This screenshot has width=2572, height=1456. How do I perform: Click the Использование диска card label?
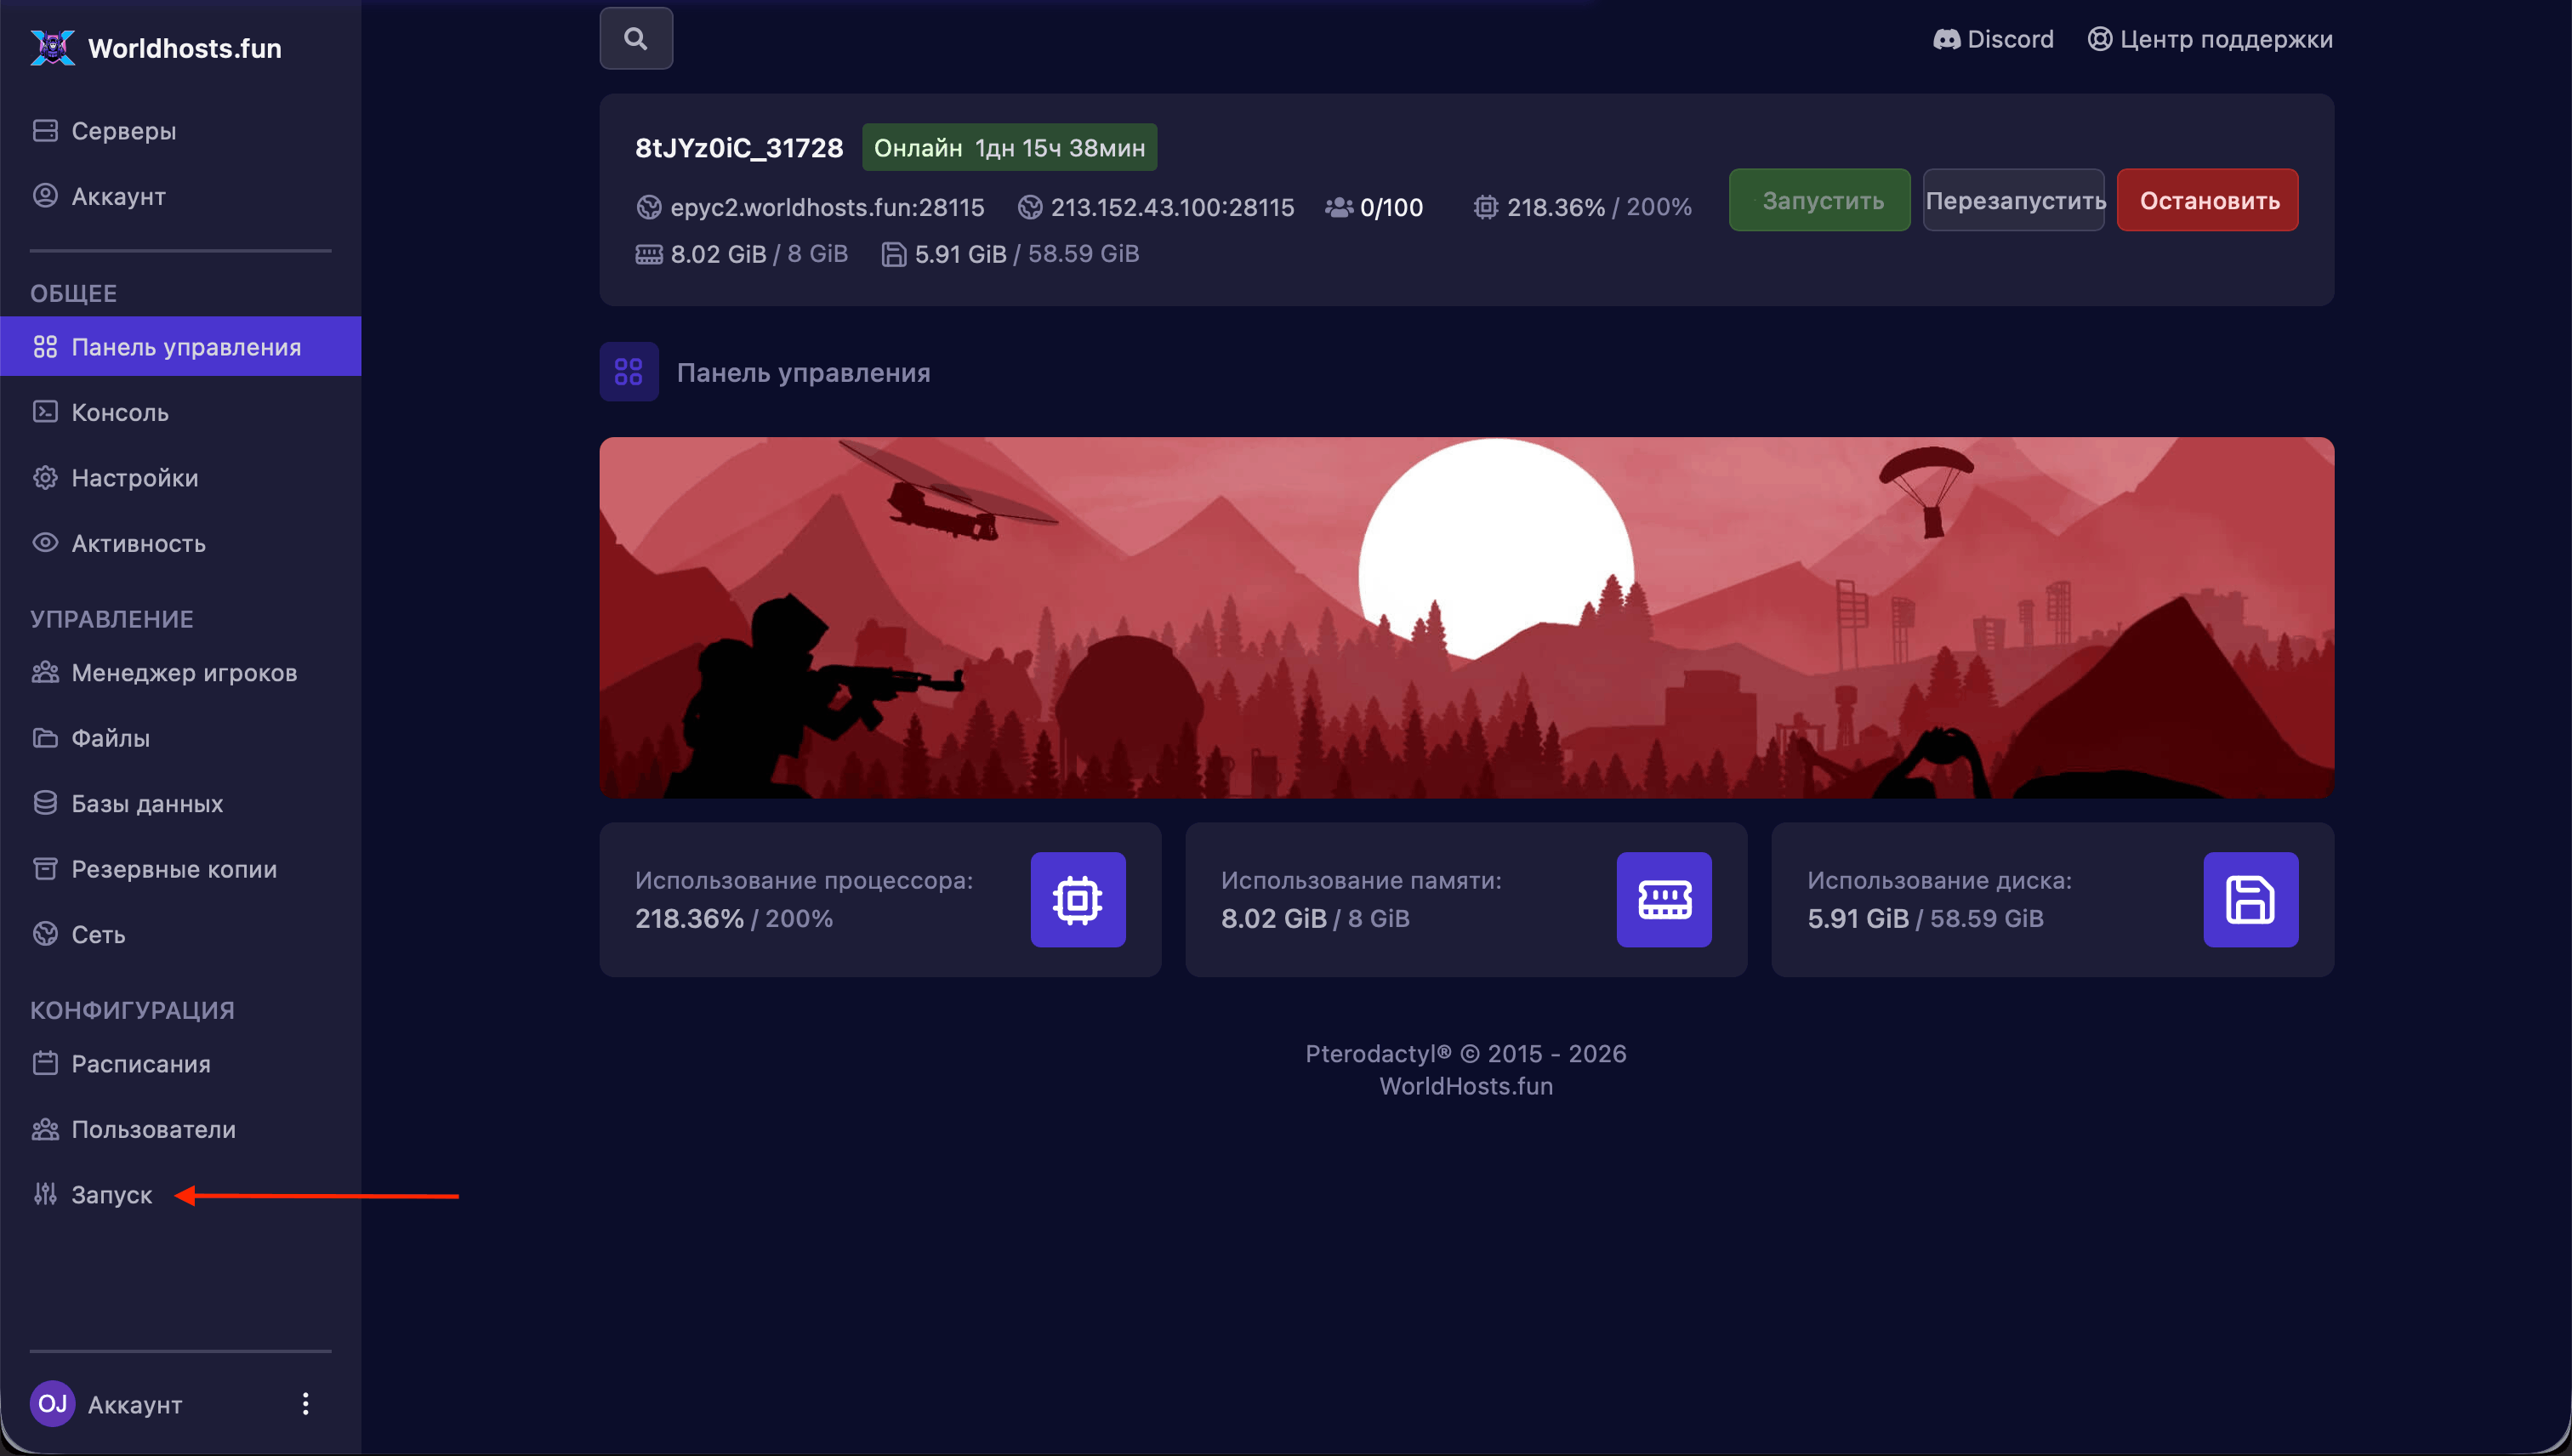(x=1939, y=880)
